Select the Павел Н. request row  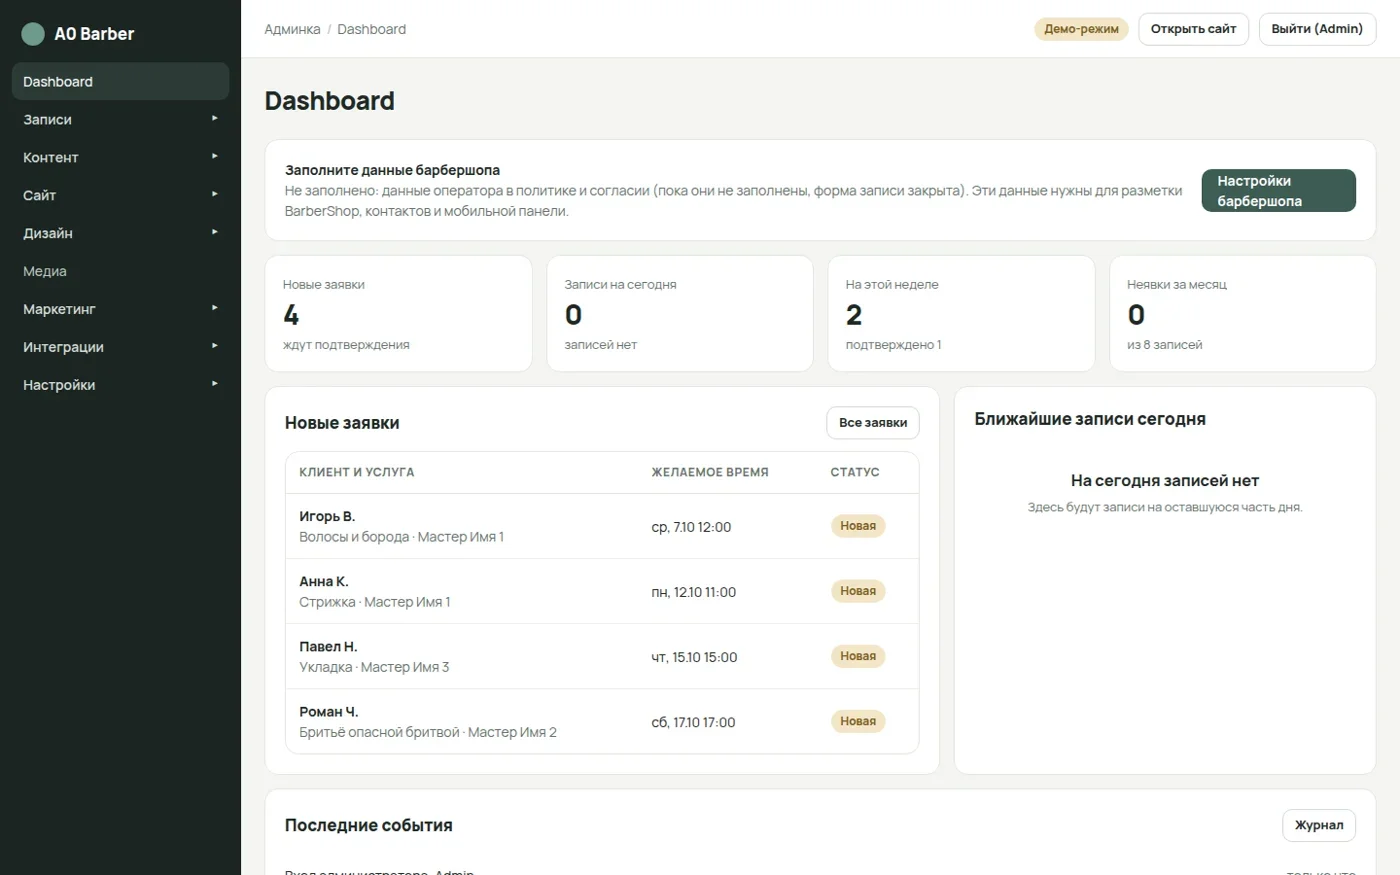click(602, 656)
